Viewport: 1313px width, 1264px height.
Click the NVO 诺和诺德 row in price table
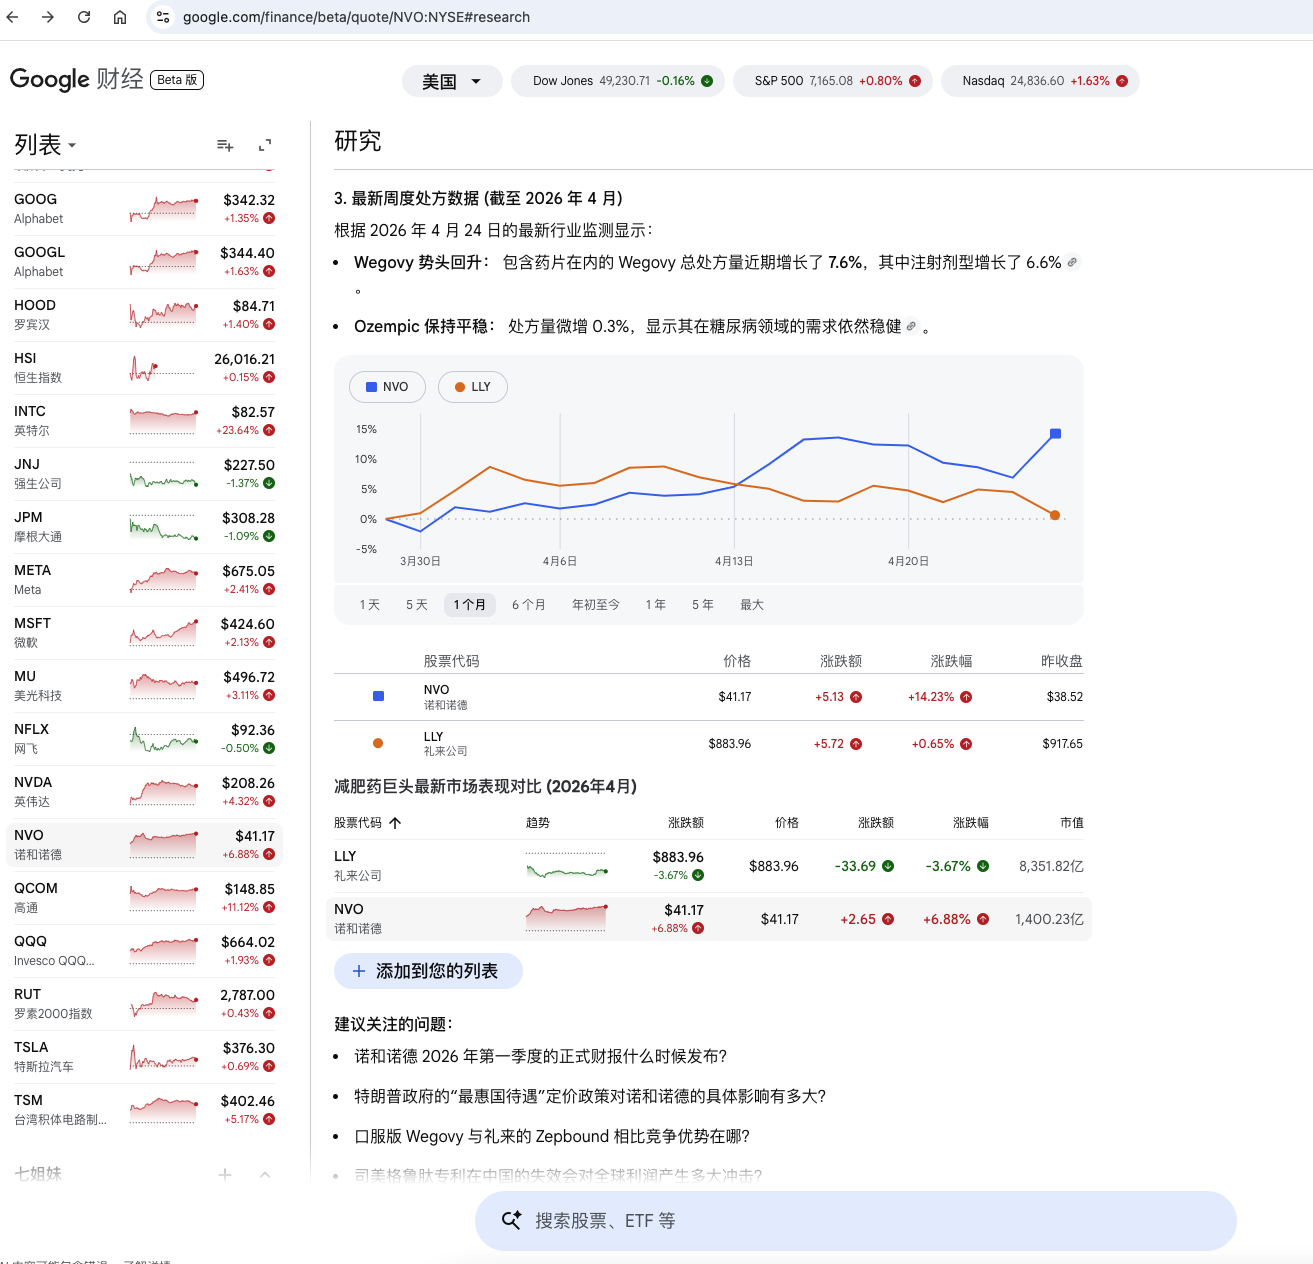click(709, 697)
